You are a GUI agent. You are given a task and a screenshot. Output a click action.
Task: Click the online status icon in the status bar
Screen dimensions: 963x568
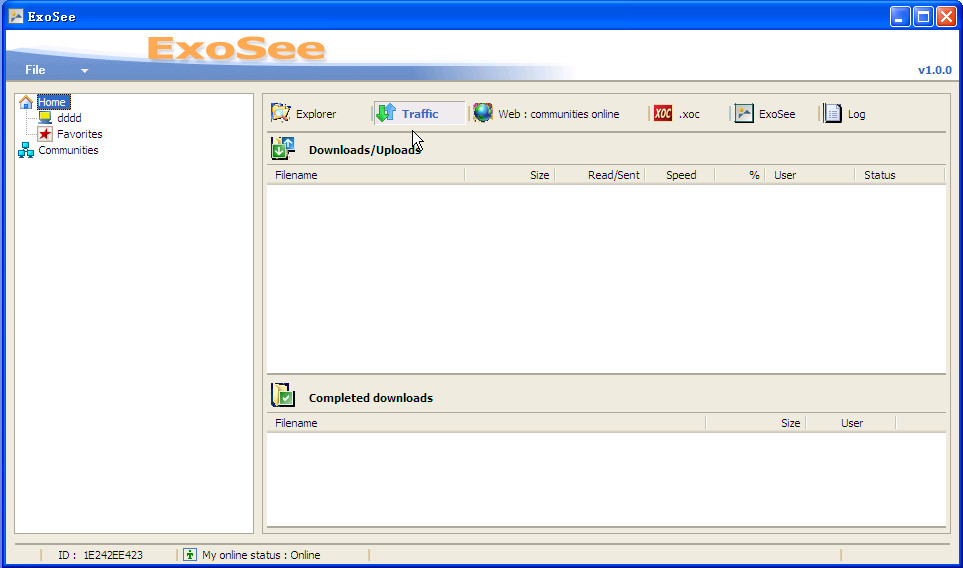(x=190, y=554)
